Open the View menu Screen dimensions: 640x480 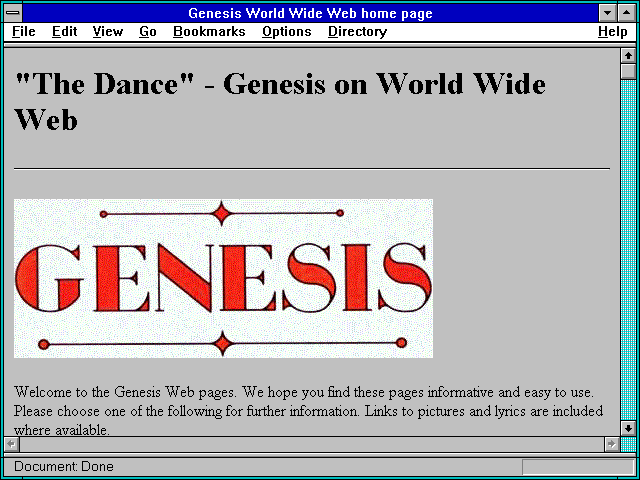pos(108,32)
